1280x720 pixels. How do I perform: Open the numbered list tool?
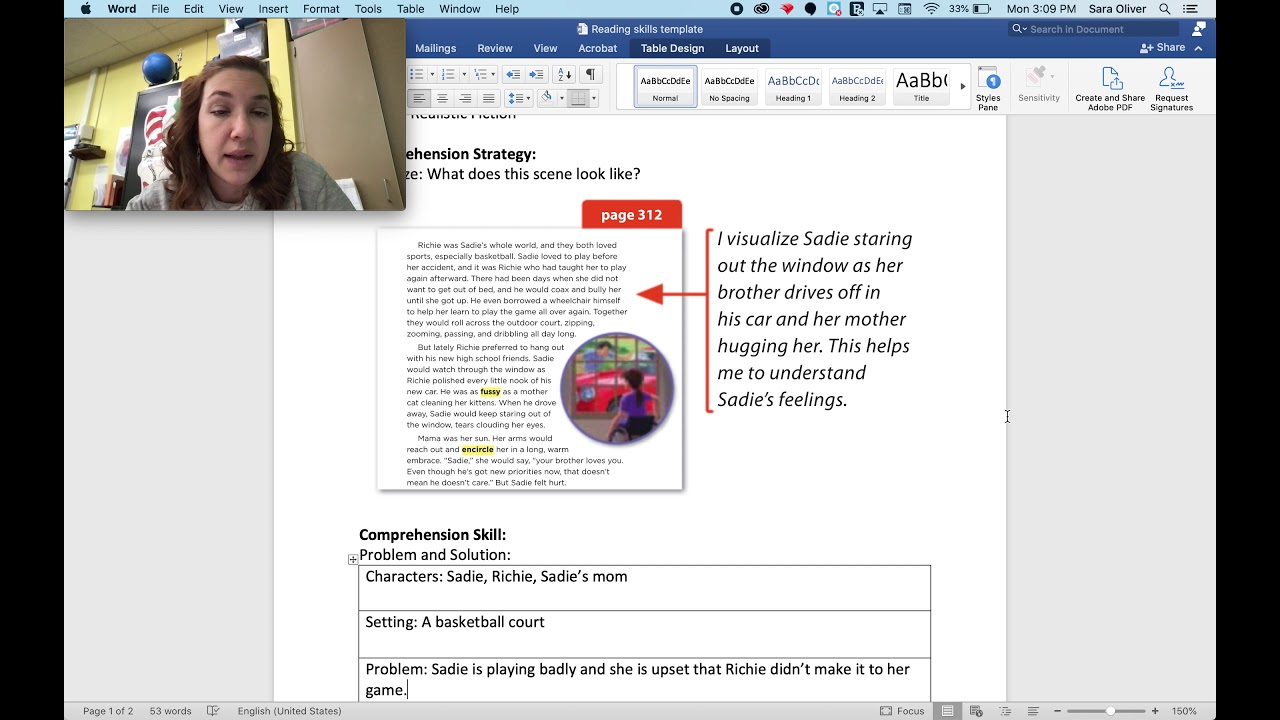[x=448, y=75]
